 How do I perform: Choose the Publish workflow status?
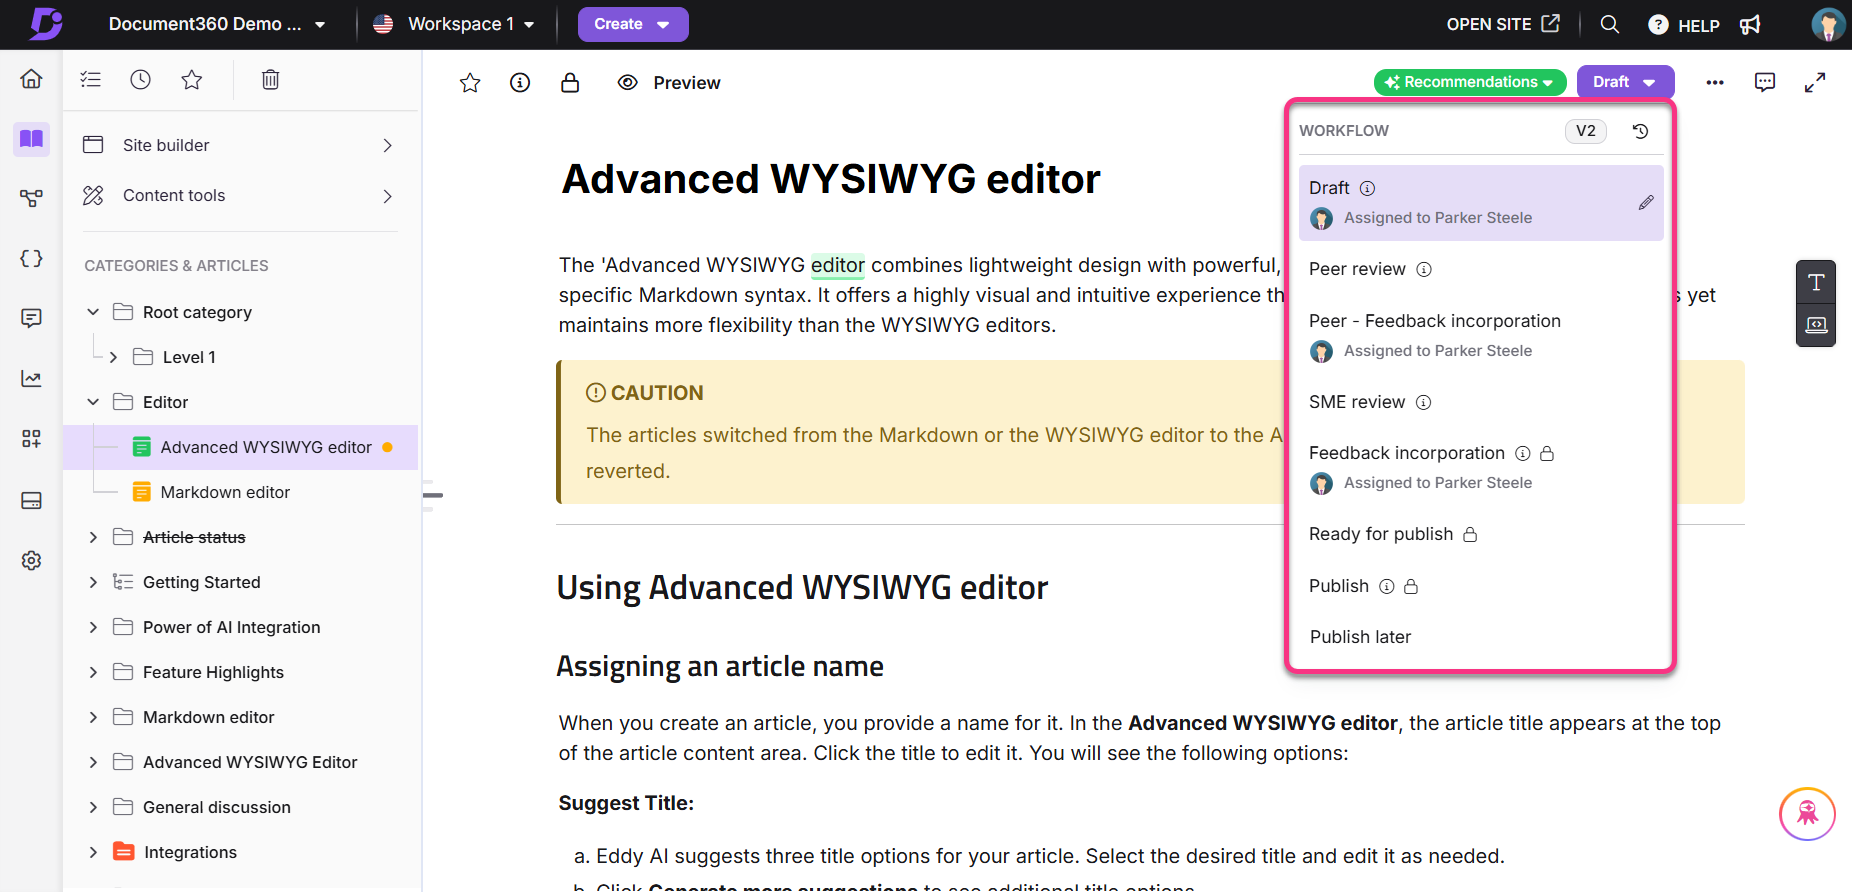[x=1338, y=586]
